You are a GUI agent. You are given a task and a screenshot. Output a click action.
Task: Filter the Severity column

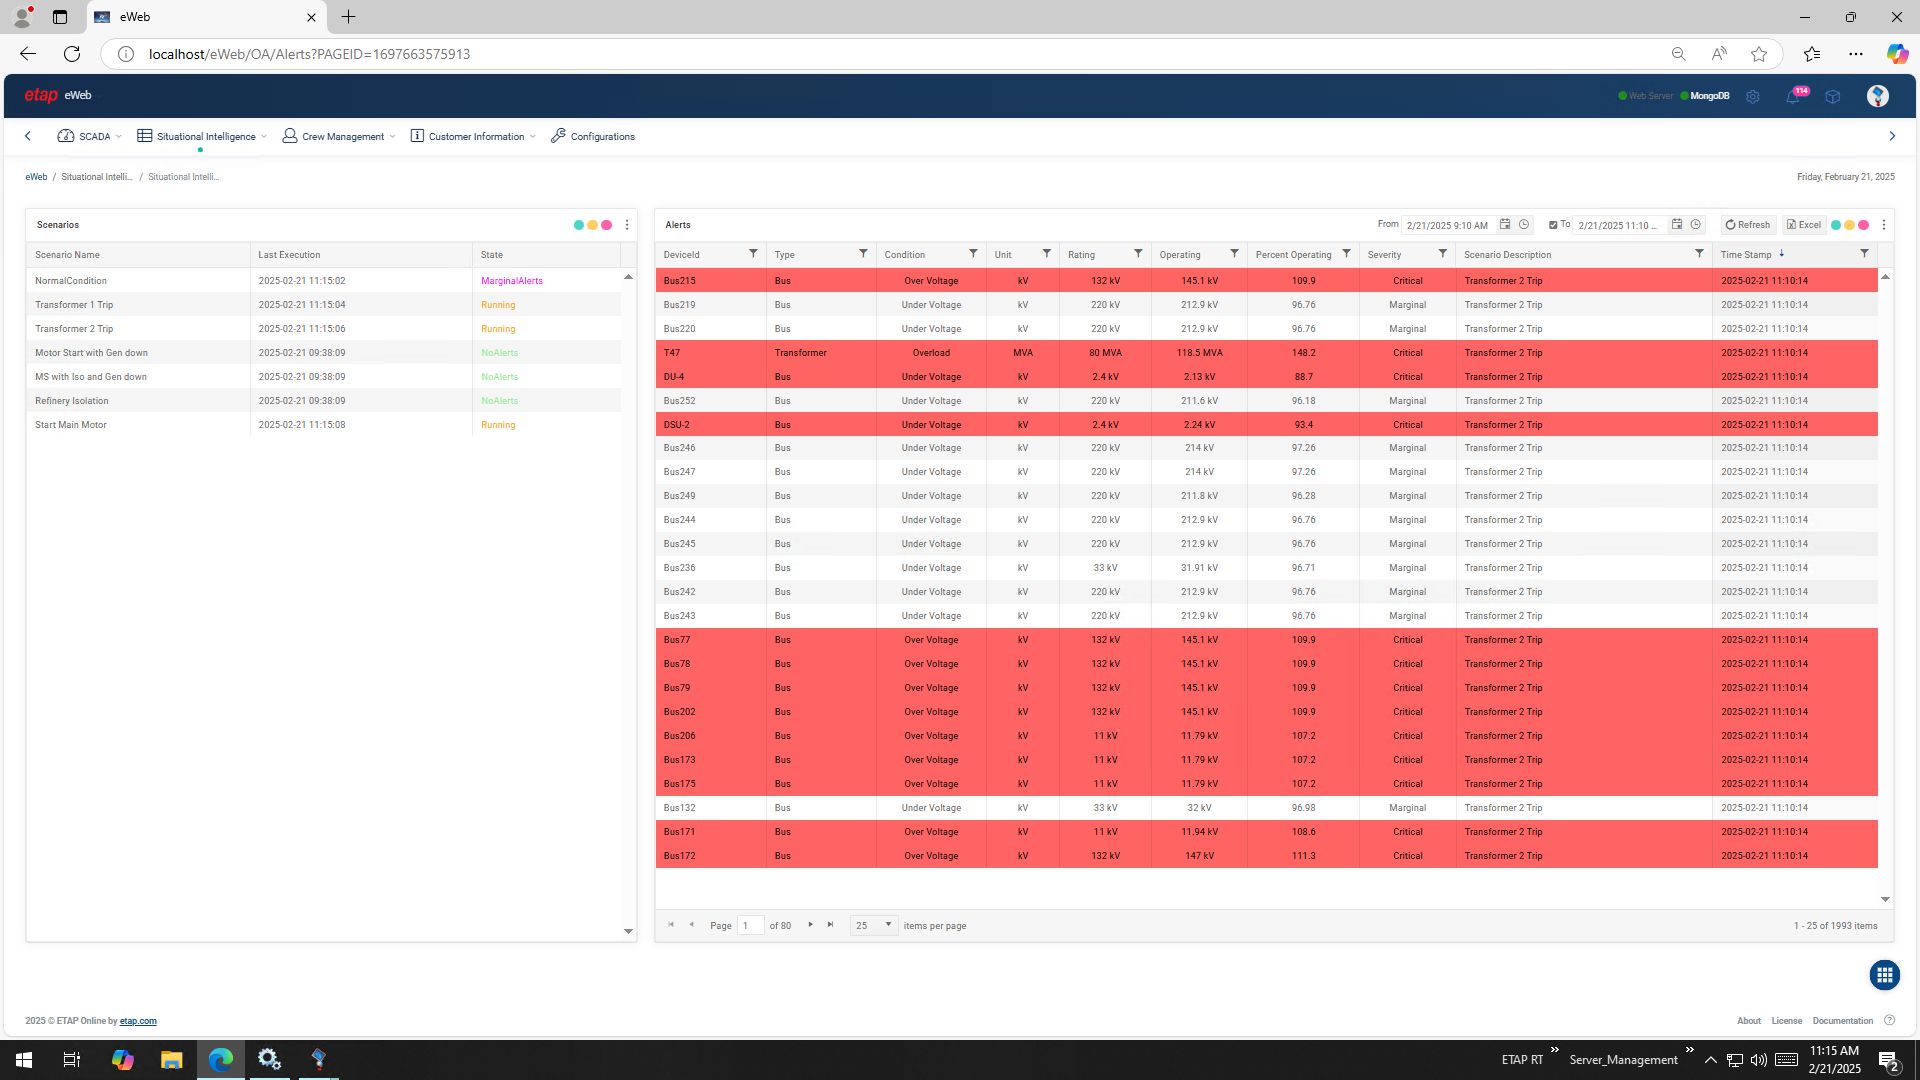[x=1442, y=254]
